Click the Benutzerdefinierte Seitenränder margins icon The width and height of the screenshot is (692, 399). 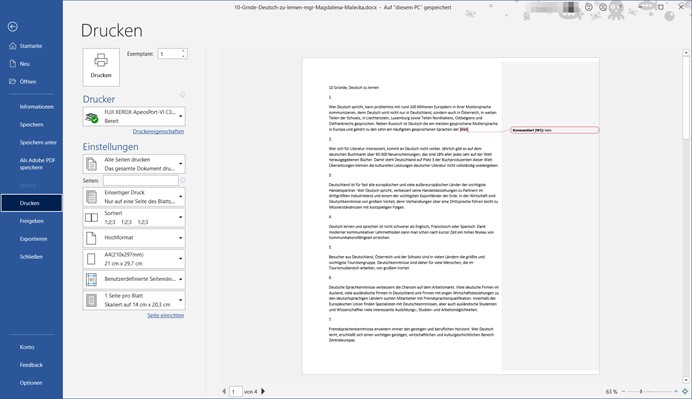(91, 279)
